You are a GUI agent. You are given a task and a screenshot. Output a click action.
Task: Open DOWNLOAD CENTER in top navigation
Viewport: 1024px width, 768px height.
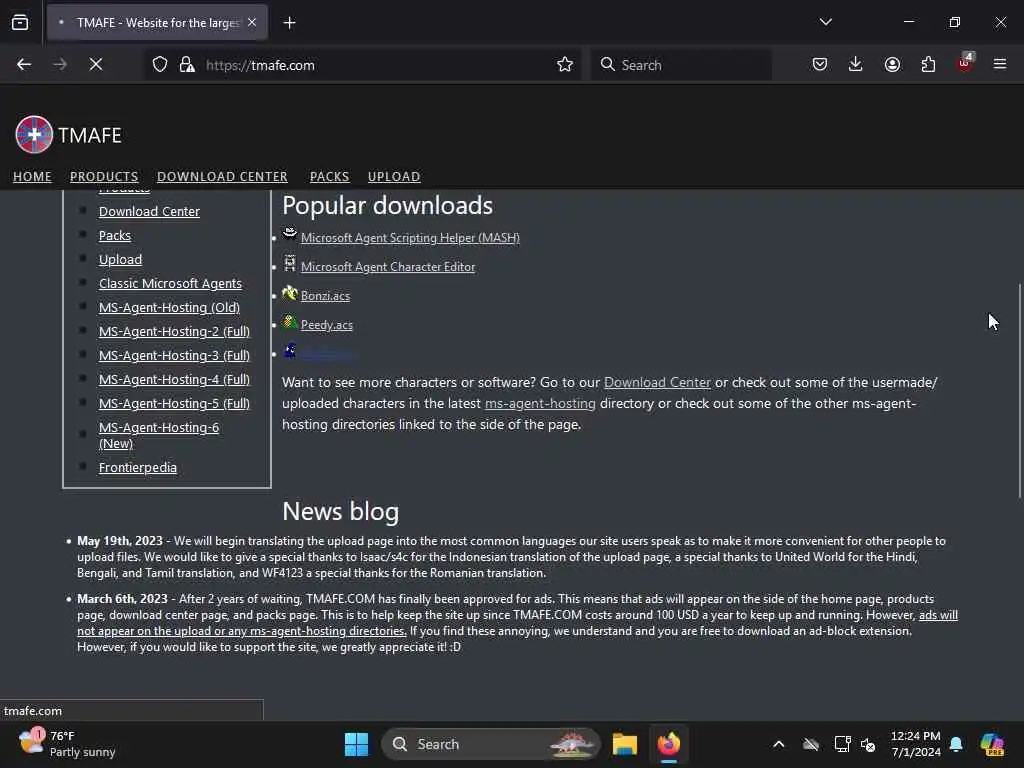[x=222, y=176]
